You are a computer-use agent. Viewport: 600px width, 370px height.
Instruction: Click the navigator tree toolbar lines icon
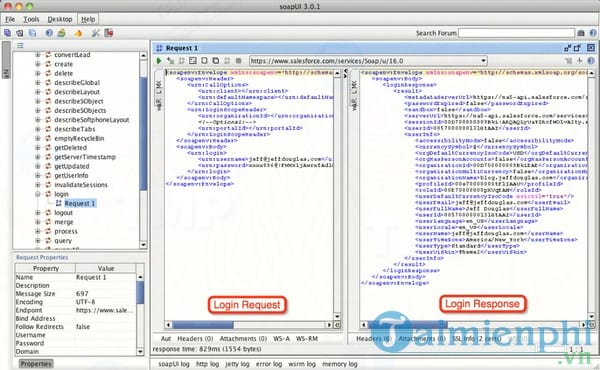[x=20, y=46]
